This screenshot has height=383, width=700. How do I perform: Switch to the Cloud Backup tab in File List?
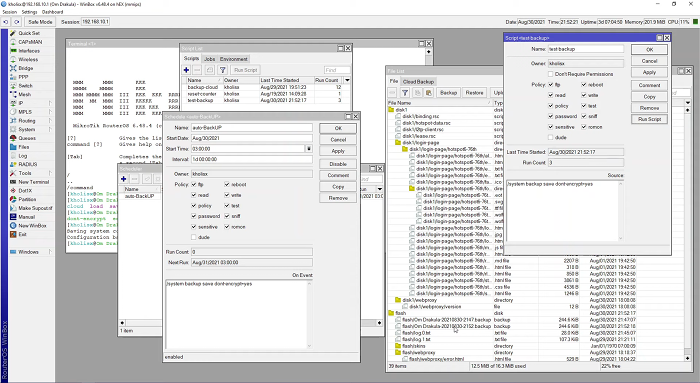(x=418, y=82)
